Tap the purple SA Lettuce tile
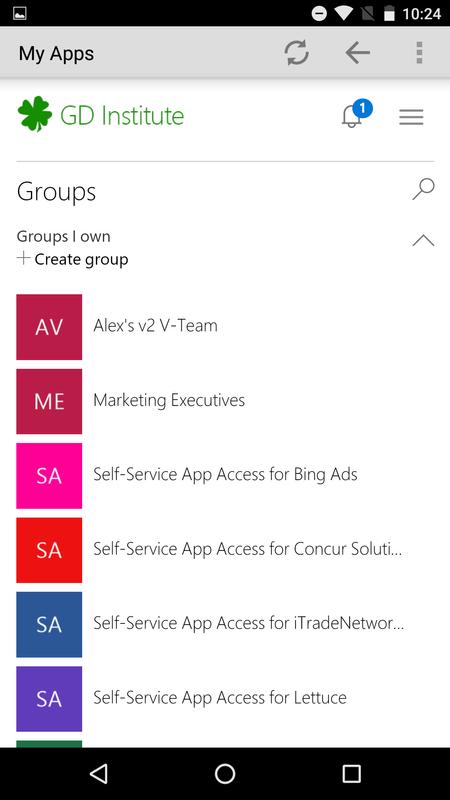450x800 pixels. pos(49,698)
